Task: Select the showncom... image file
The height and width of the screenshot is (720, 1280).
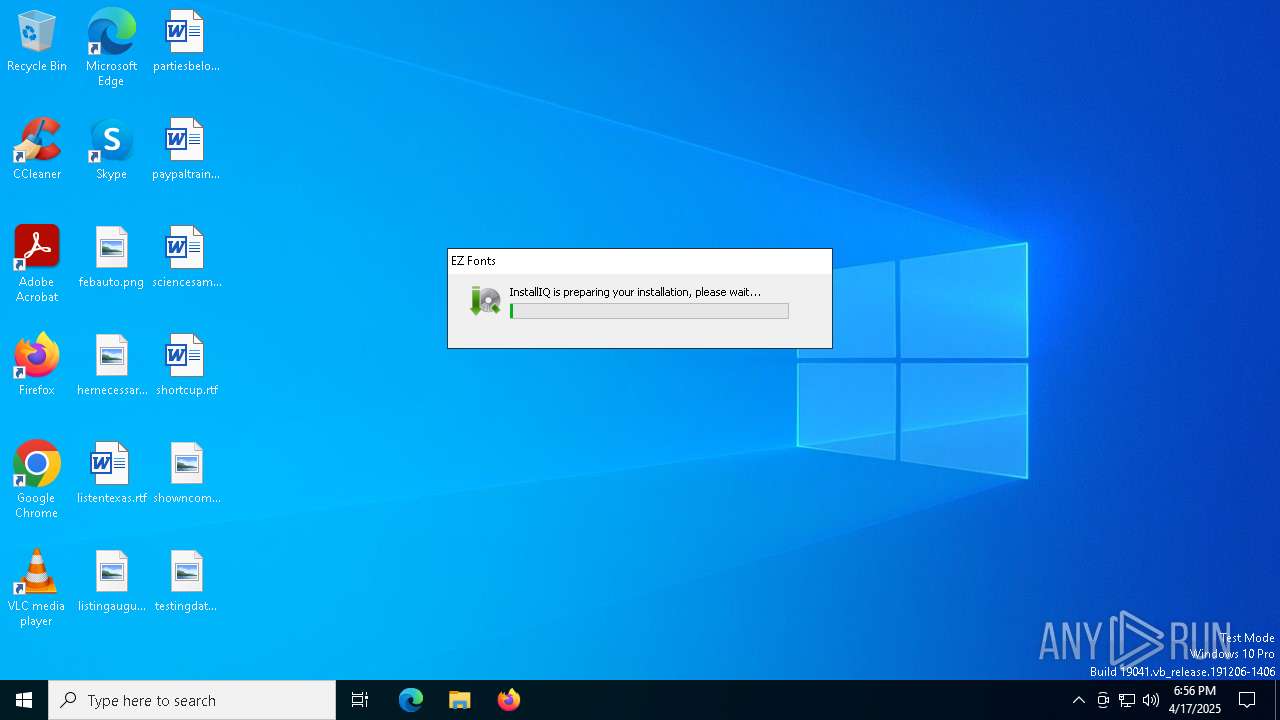Action: 186,473
